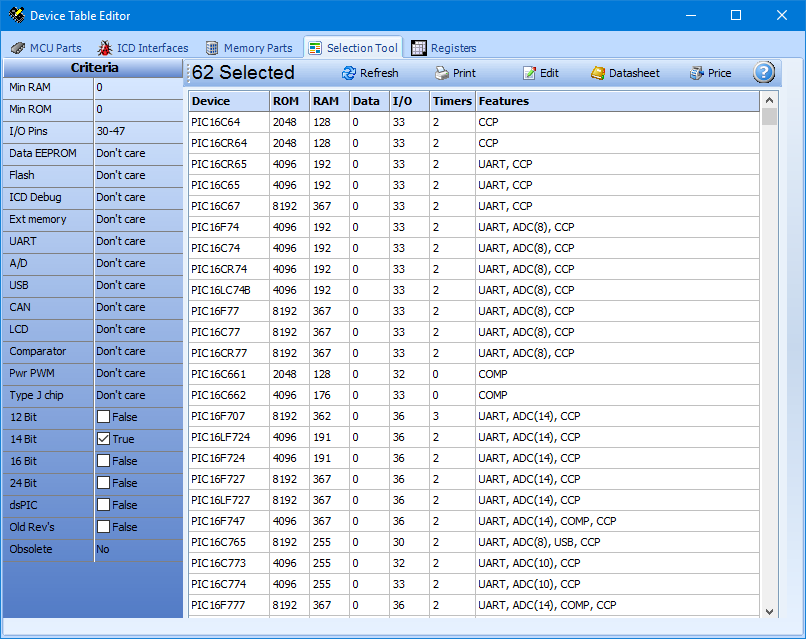Sort by the Timers column header
This screenshot has width=806, height=639.
point(452,101)
